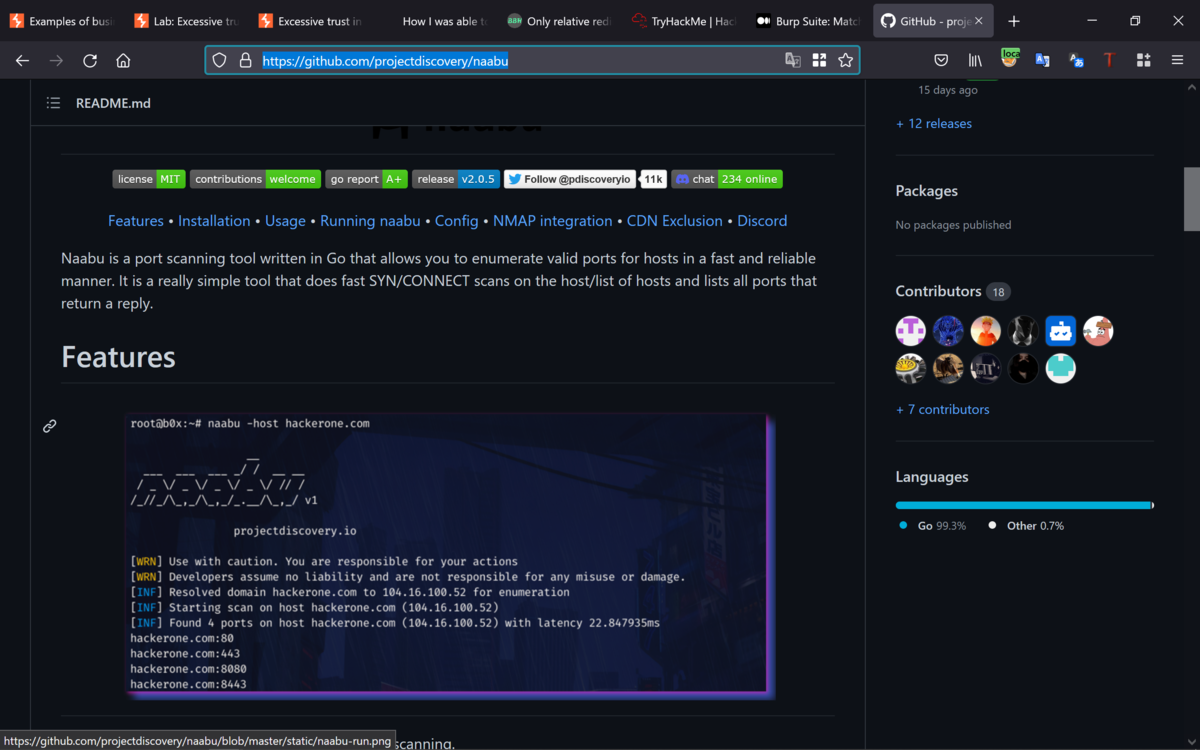The height and width of the screenshot is (750, 1200).
Task: Close the GitHub tab
Action: 979,21
